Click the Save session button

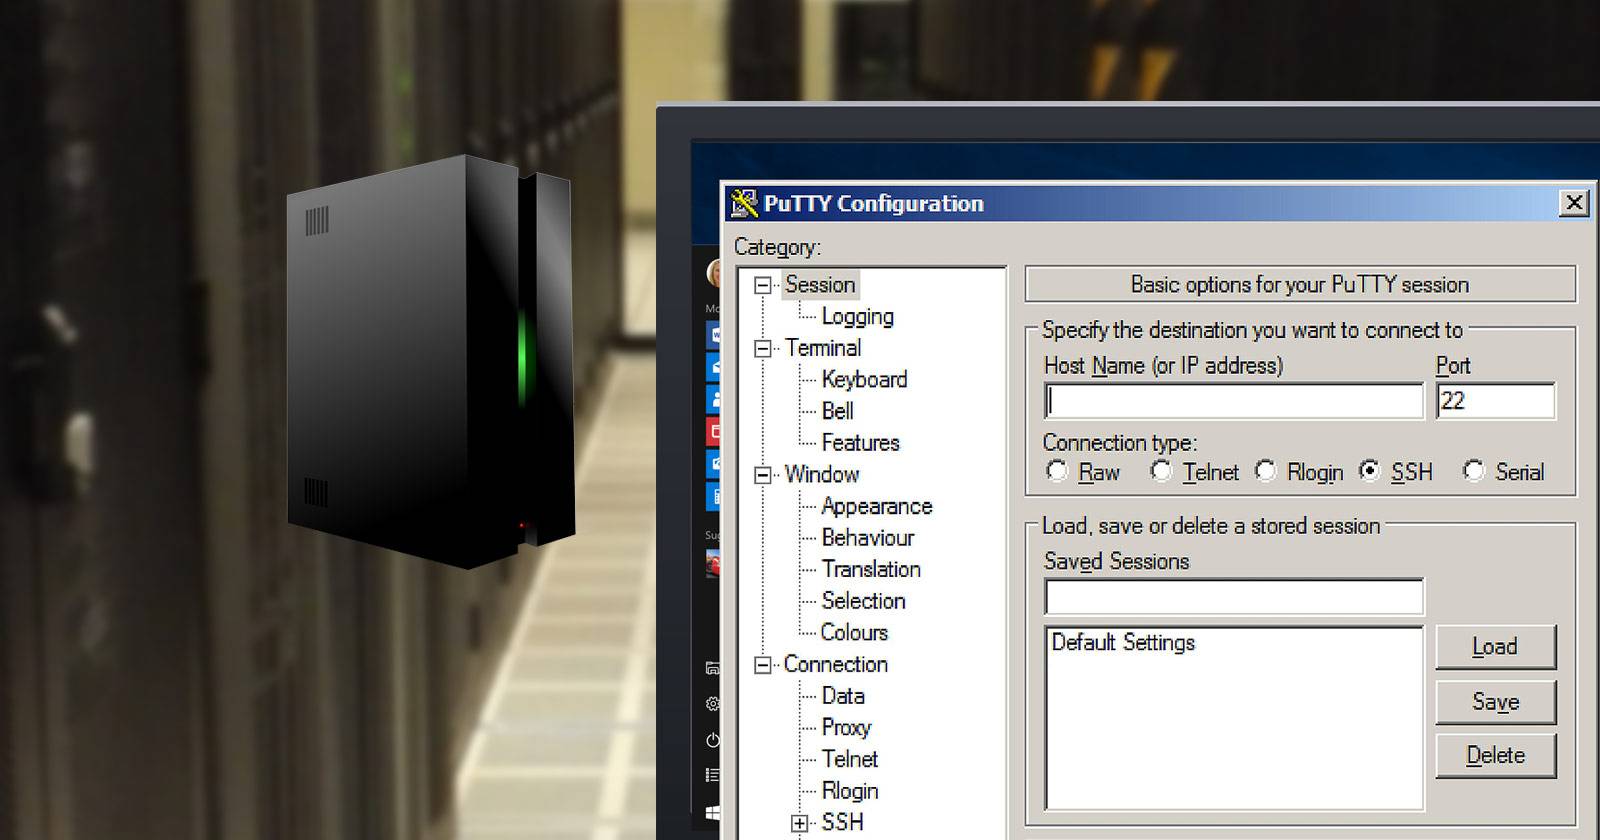pyautogui.click(x=1495, y=702)
